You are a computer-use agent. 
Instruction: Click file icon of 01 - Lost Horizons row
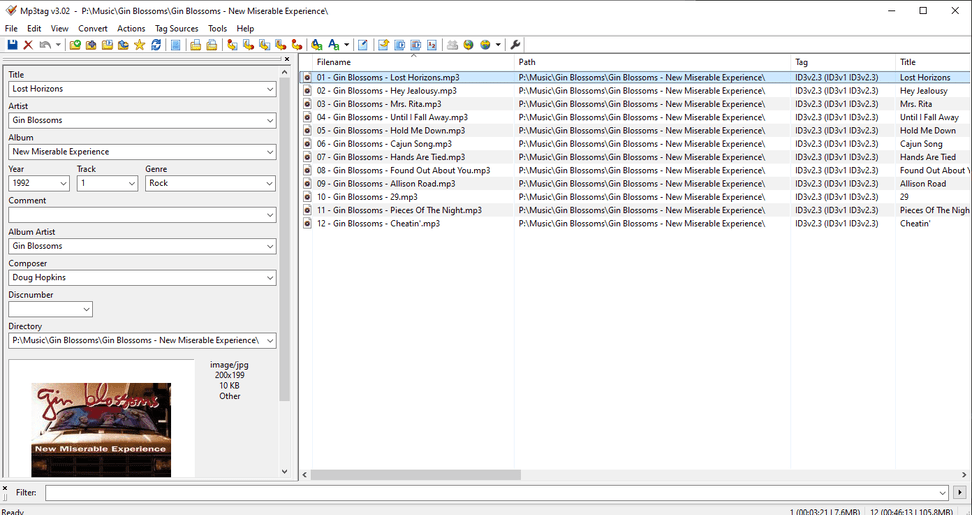click(307, 77)
